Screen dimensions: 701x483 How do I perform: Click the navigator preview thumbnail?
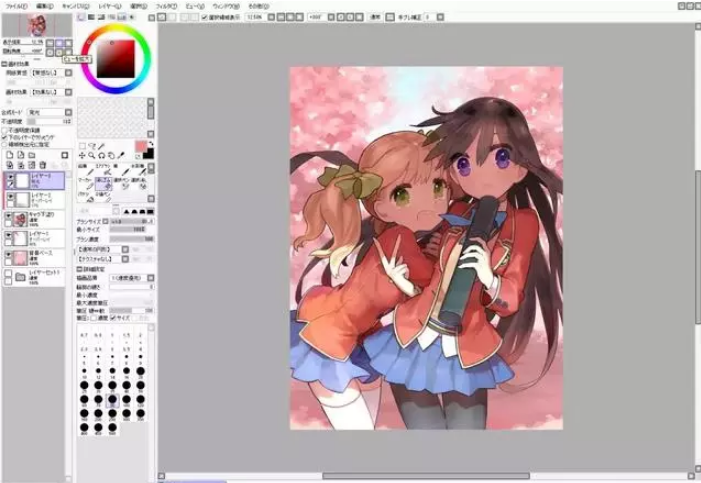pyautogui.click(x=37, y=25)
